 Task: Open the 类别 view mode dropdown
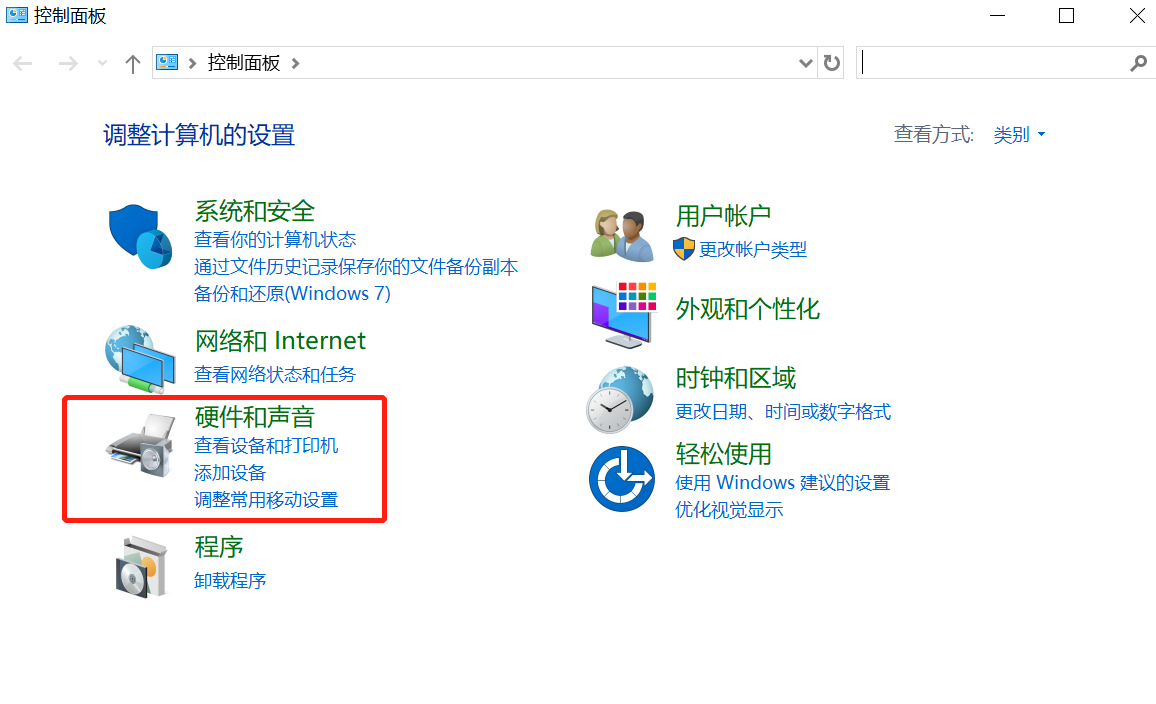click(1019, 135)
